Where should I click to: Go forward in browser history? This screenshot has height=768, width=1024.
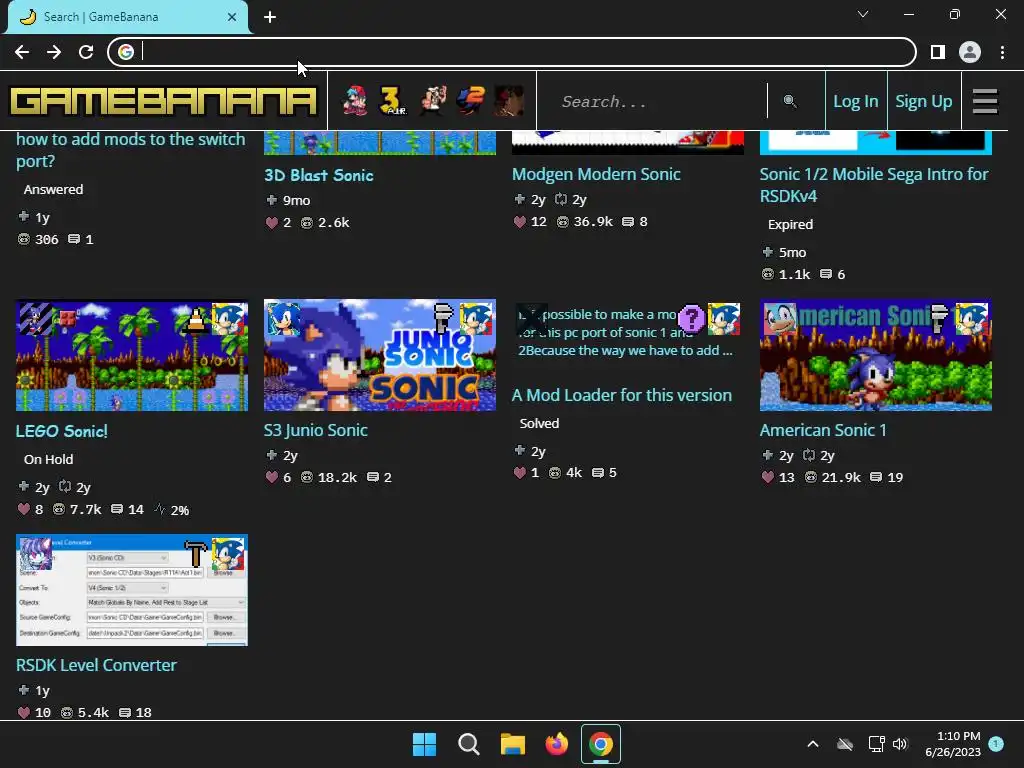pos(54,52)
